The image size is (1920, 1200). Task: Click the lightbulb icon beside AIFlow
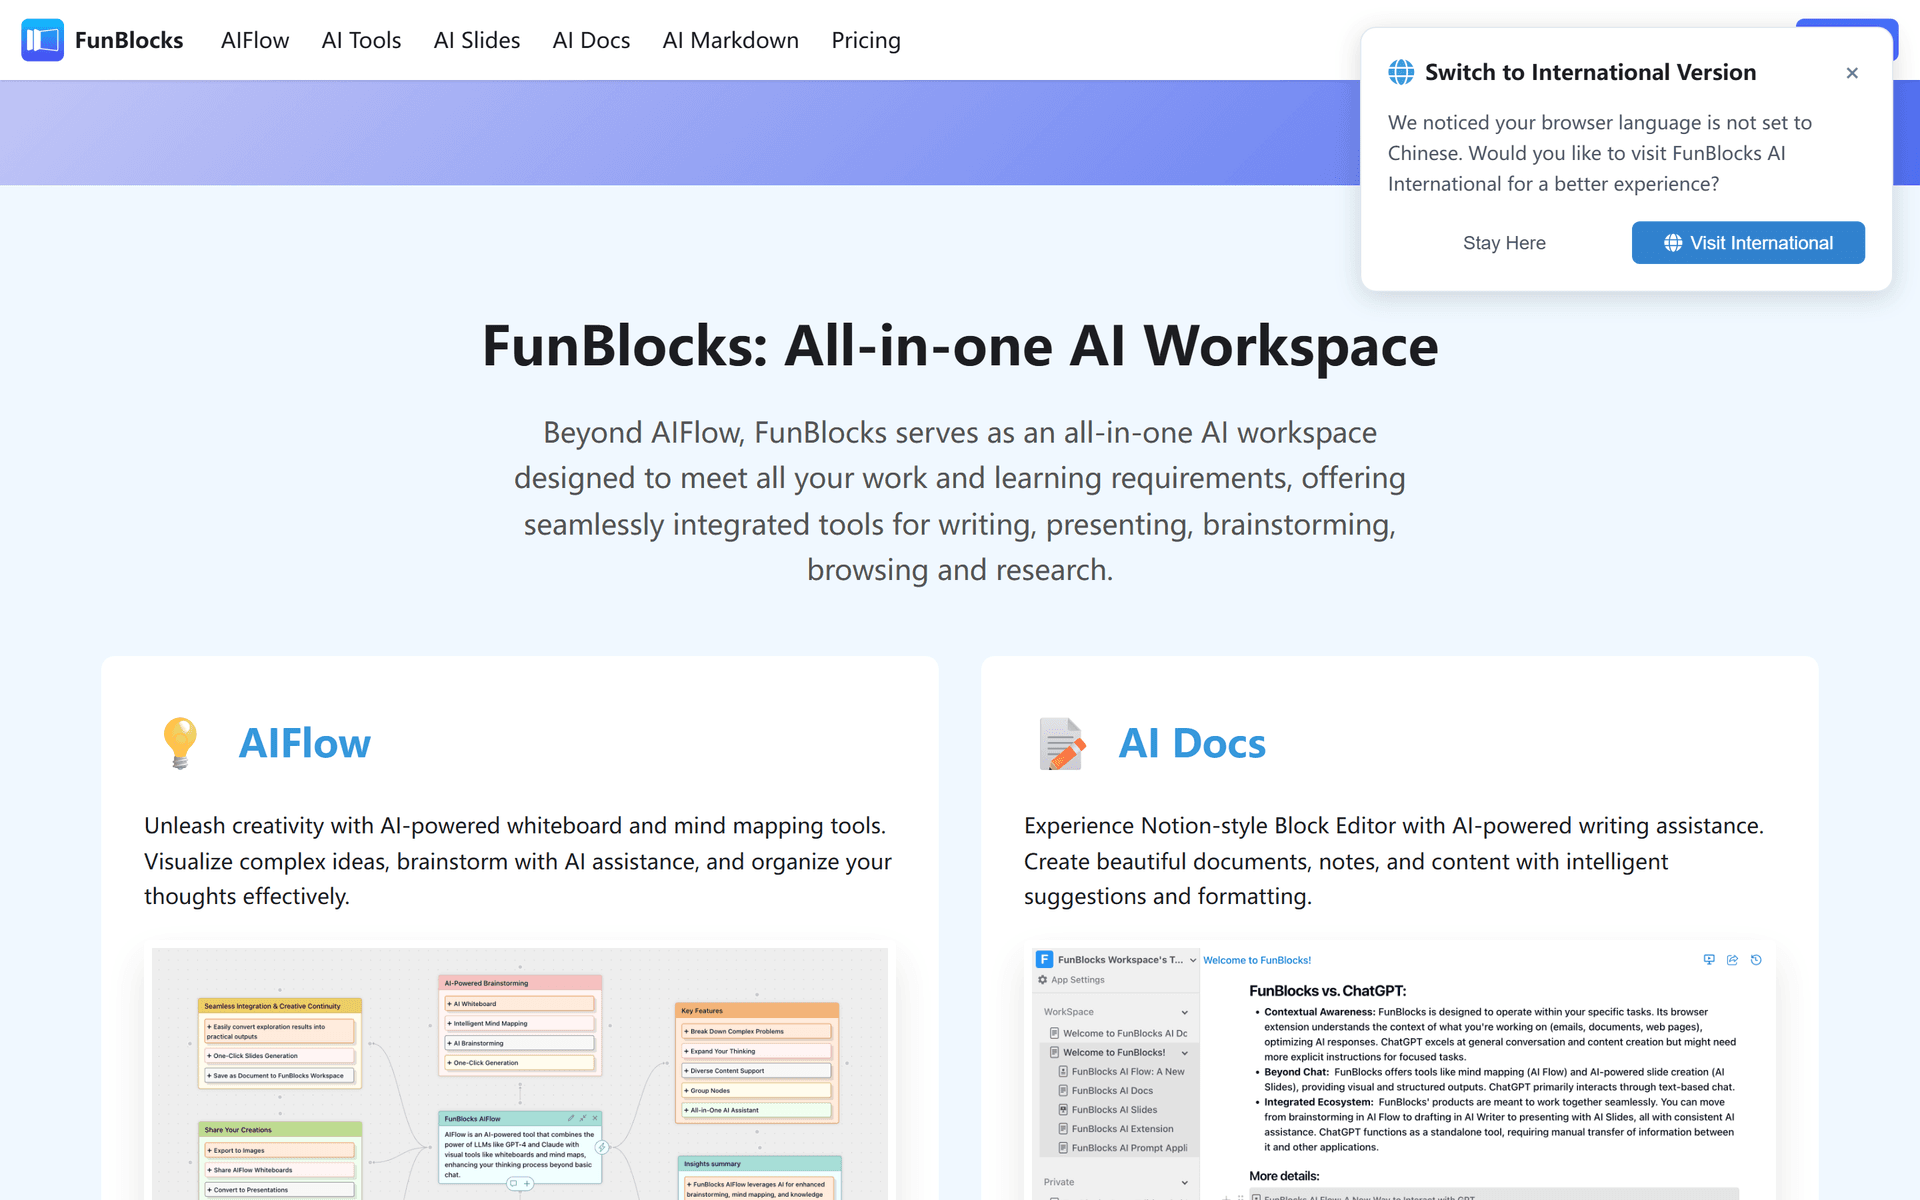point(180,743)
